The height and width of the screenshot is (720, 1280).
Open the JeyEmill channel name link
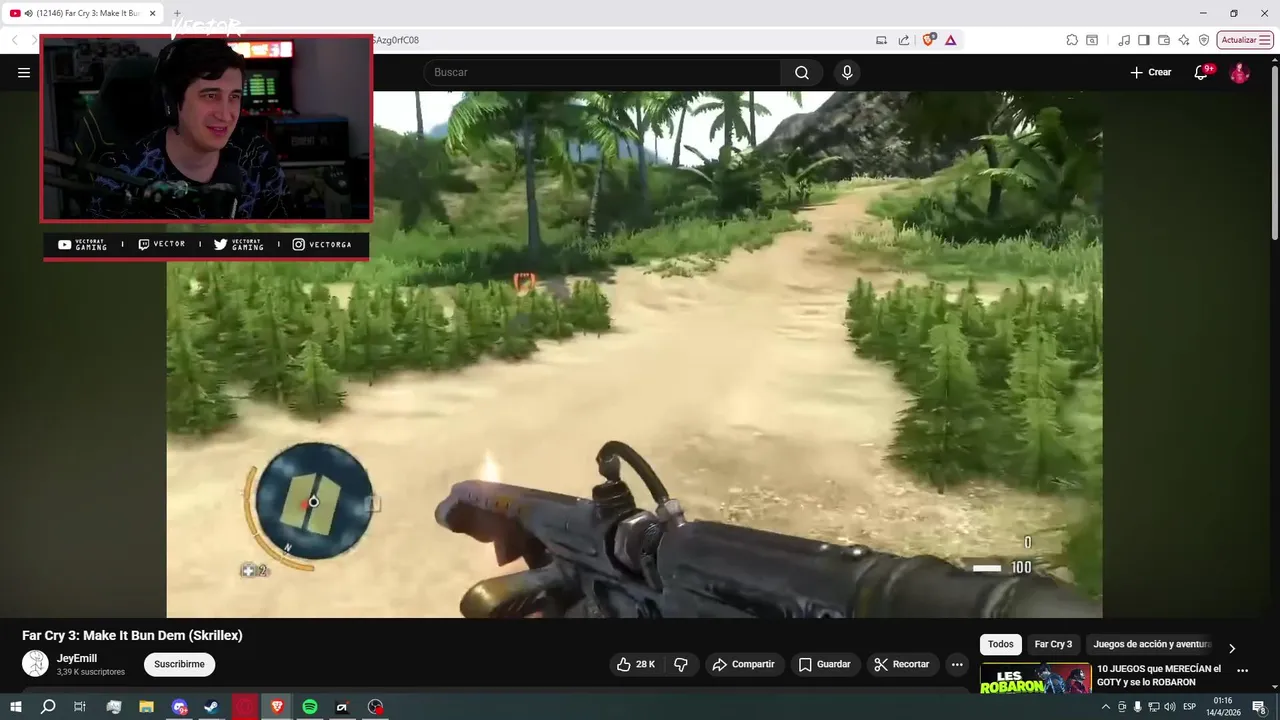click(x=77, y=658)
